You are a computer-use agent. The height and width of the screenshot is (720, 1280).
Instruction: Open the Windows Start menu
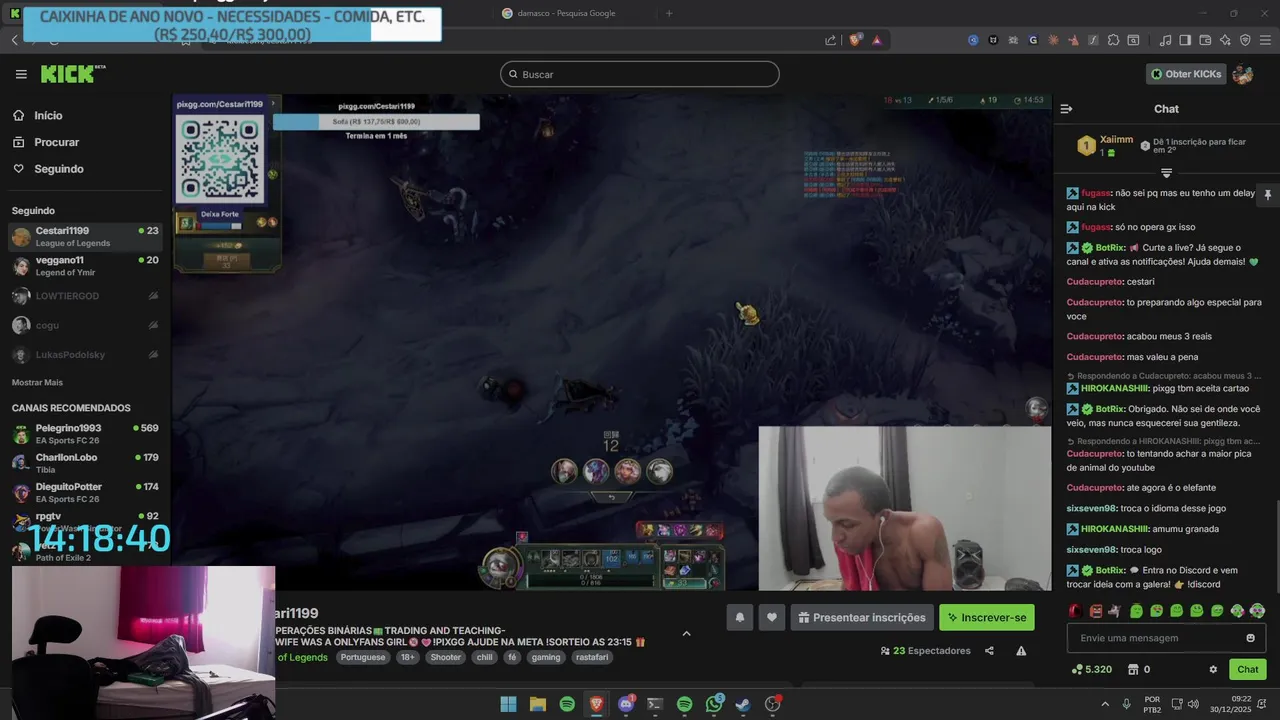click(x=508, y=704)
